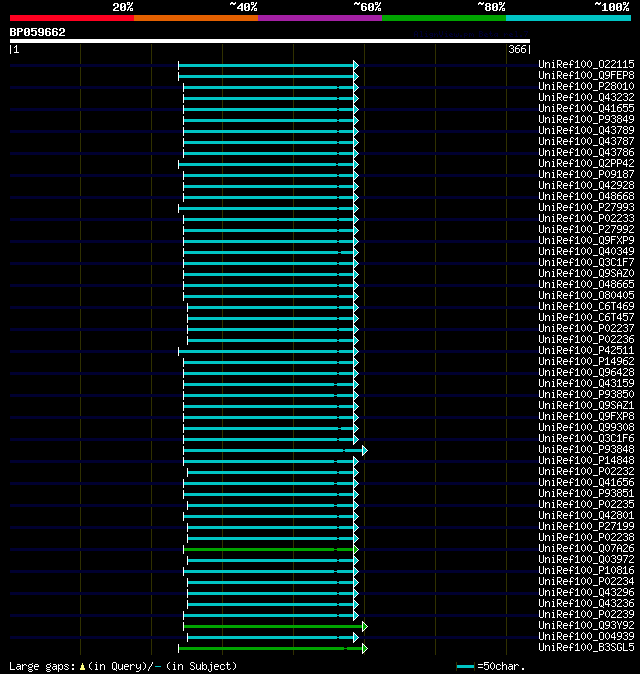Select label UniRef100_Q43789
Image resolution: width=640 pixels, height=674 pixels.
(x=586, y=131)
